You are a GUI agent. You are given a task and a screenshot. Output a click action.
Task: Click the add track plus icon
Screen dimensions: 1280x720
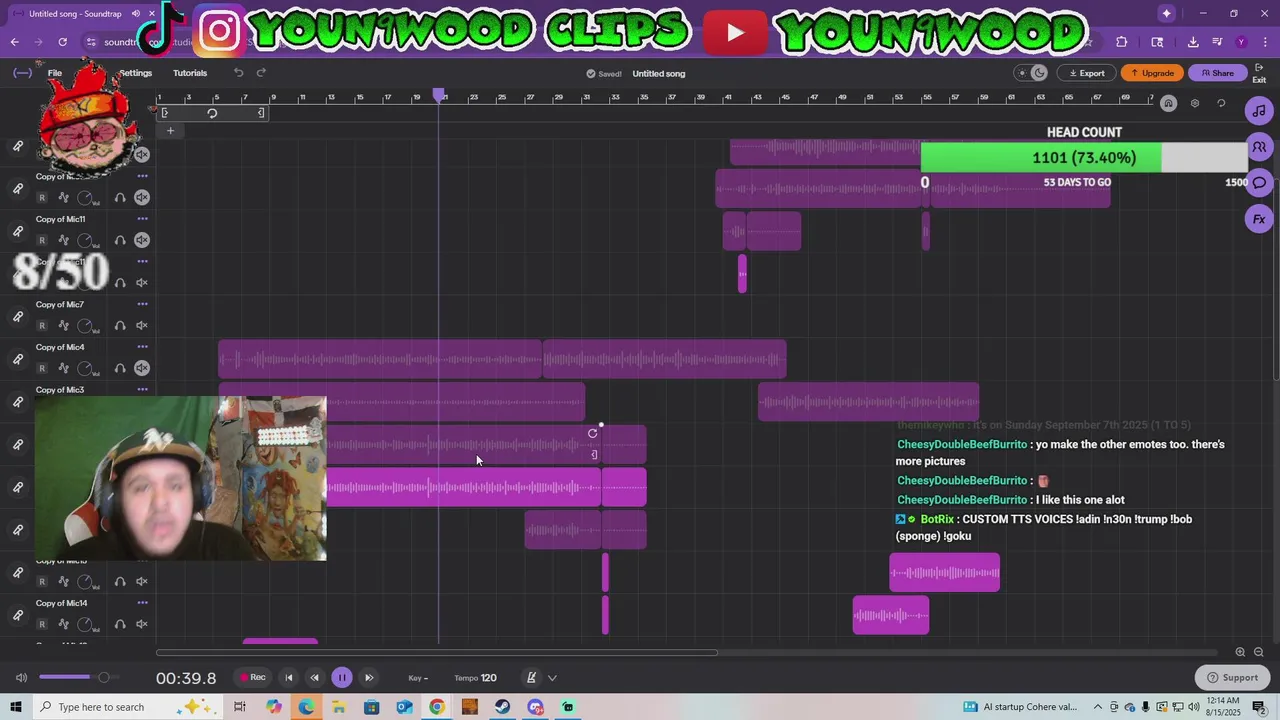(170, 130)
